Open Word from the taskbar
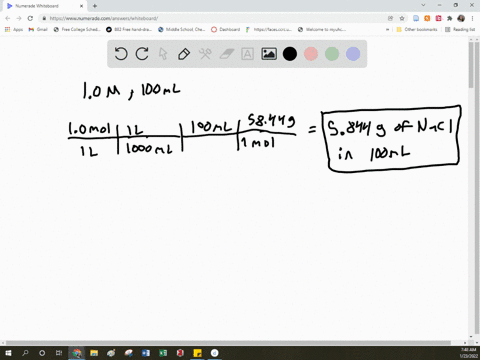Image resolution: width=480 pixels, height=360 pixels. tap(146, 353)
